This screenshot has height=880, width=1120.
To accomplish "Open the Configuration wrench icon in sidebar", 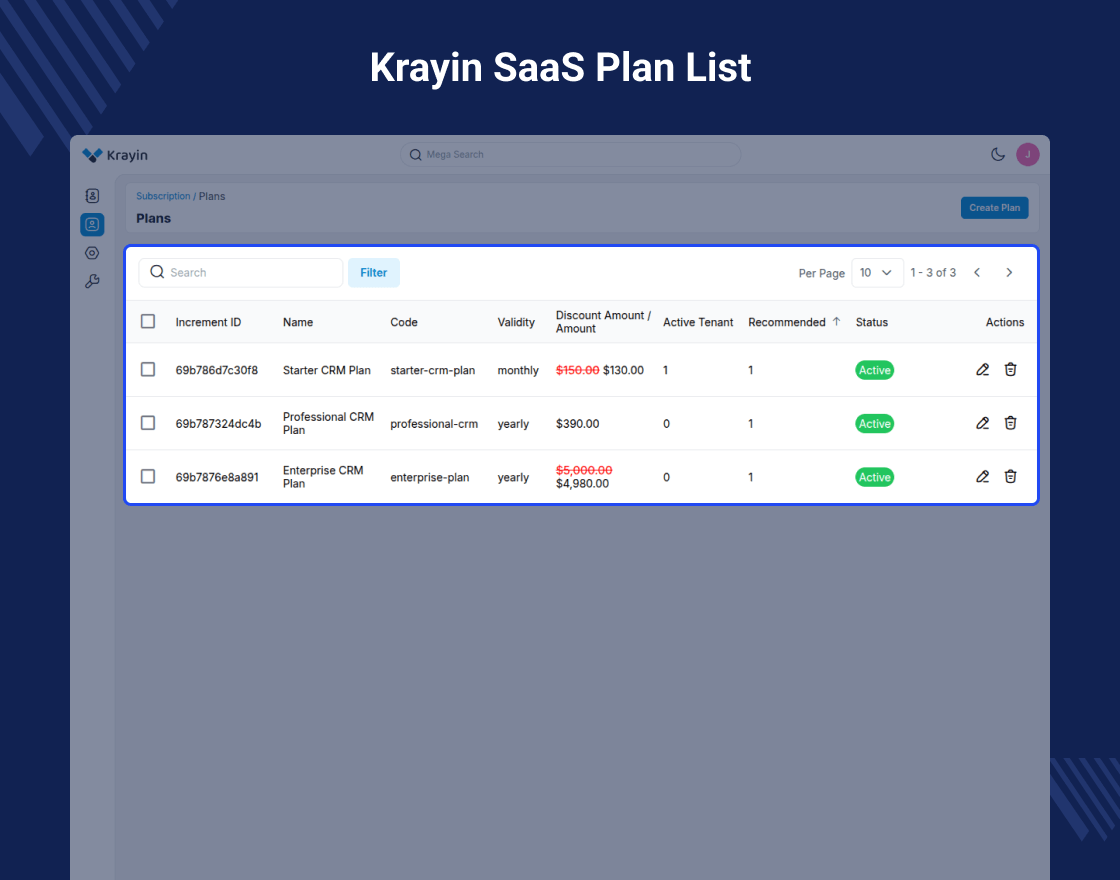I will [x=92, y=281].
